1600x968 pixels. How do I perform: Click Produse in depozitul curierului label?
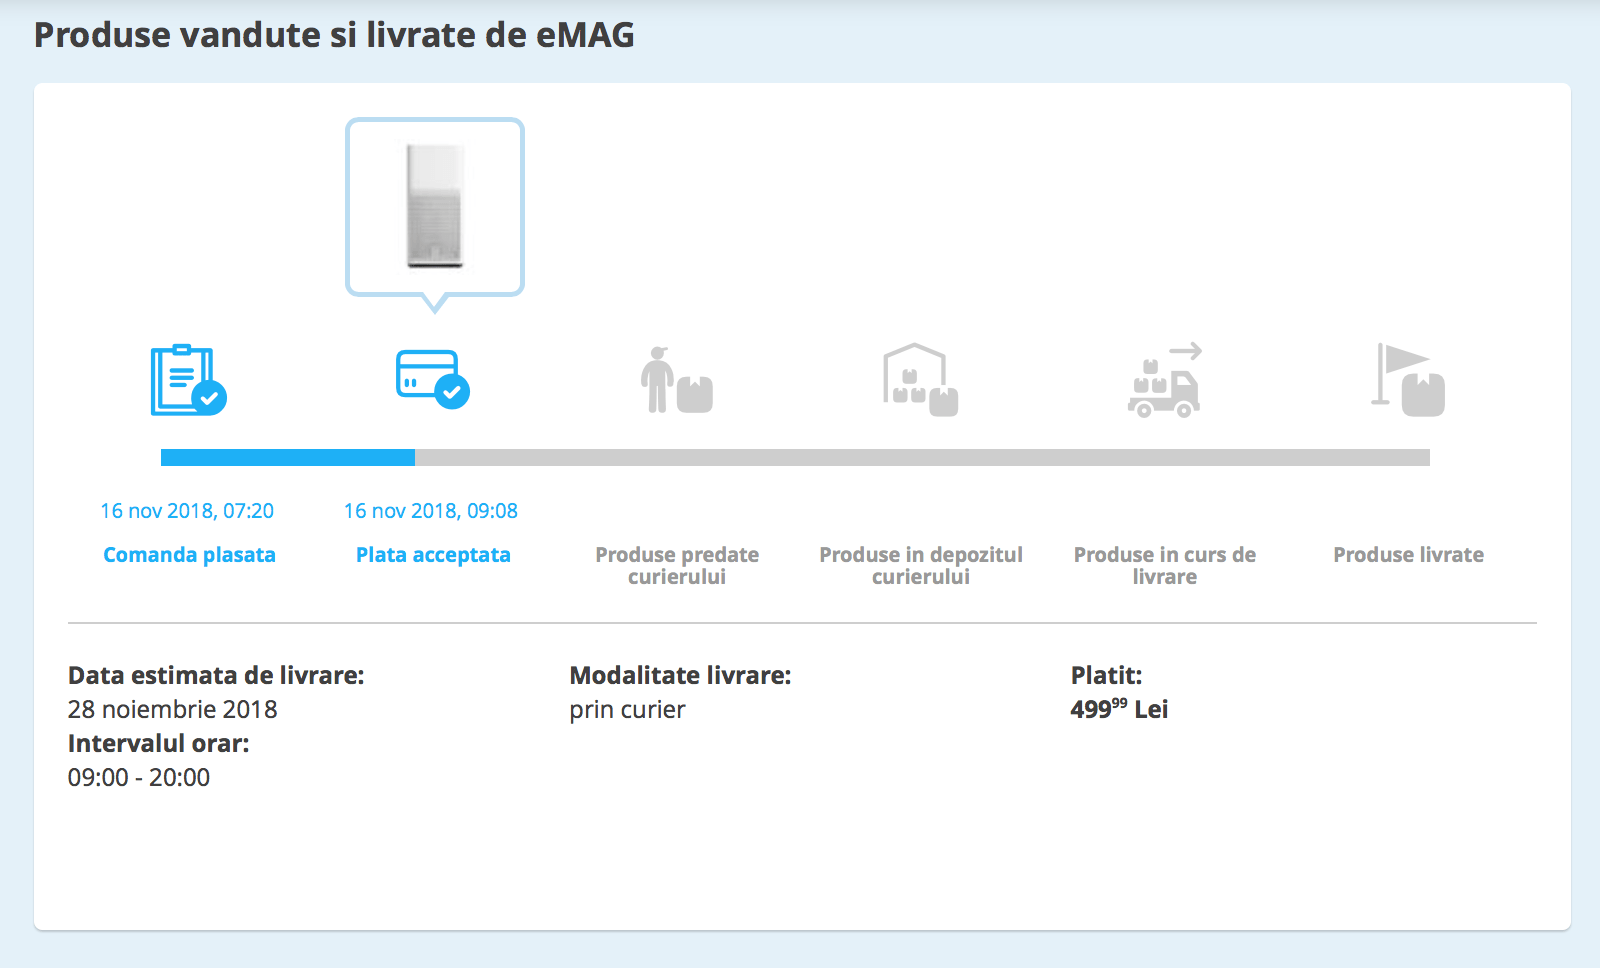click(921, 565)
